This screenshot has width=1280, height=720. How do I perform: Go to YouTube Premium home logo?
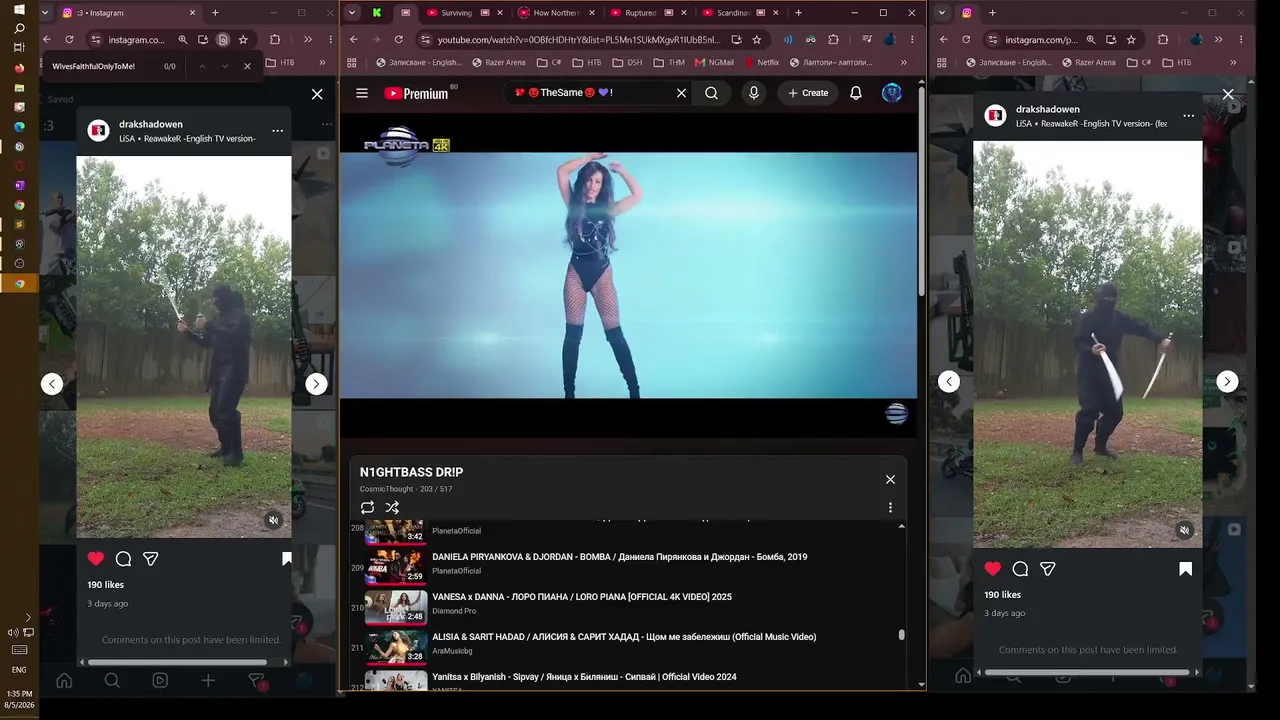click(416, 93)
